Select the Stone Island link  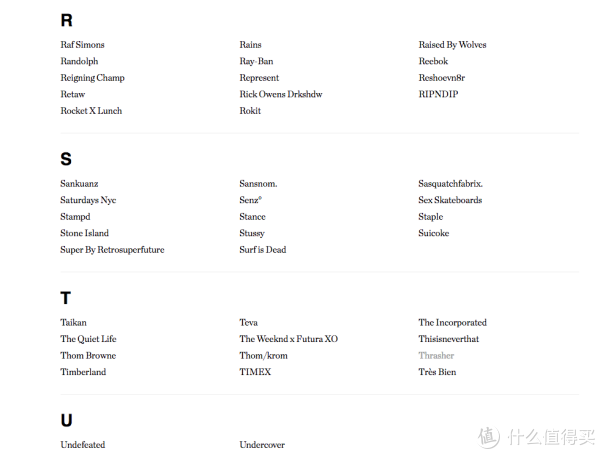pos(85,233)
